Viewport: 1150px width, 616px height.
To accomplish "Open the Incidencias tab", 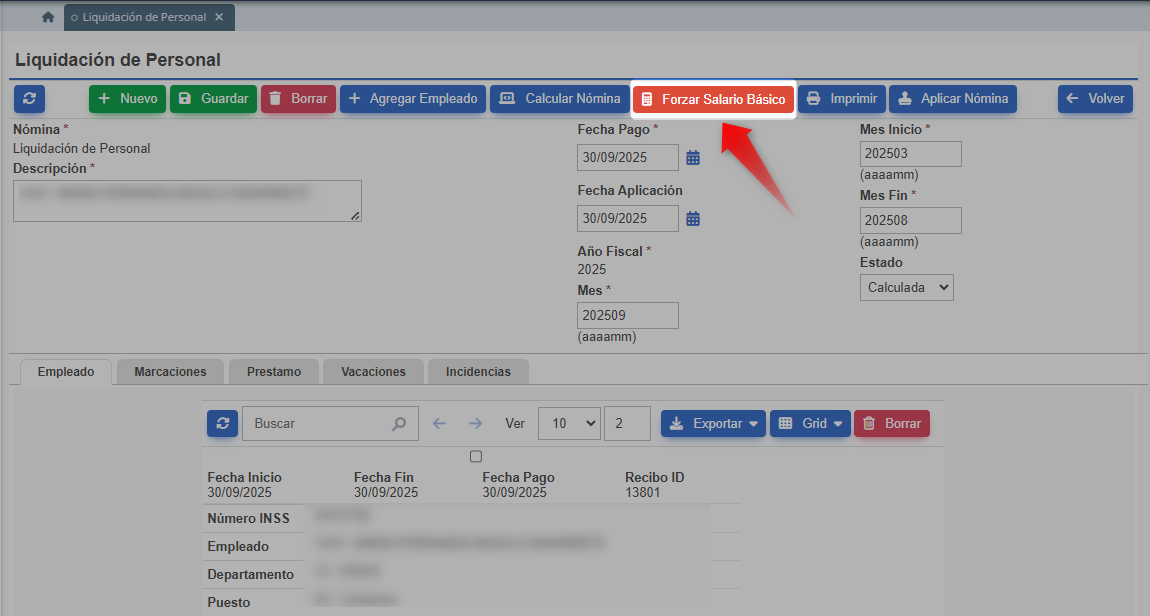I will (x=478, y=372).
